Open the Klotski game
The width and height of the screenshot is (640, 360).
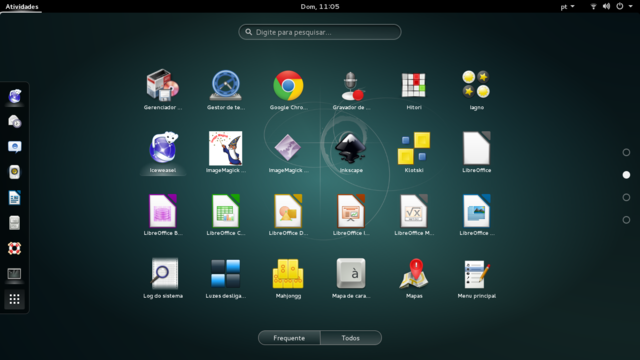[x=413, y=148]
